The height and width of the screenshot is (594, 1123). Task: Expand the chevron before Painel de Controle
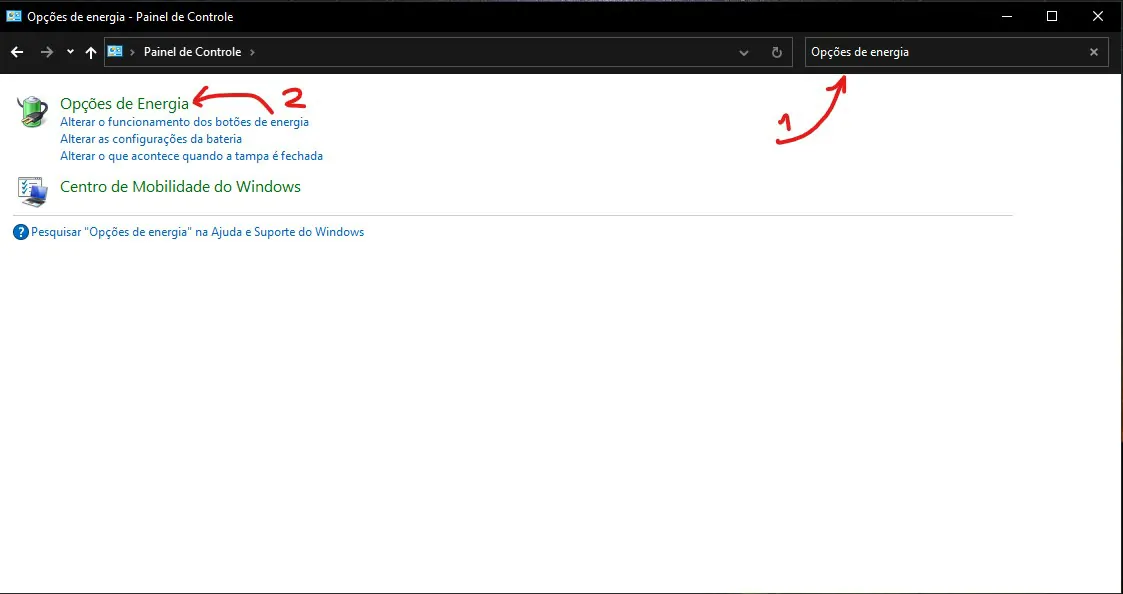click(132, 52)
